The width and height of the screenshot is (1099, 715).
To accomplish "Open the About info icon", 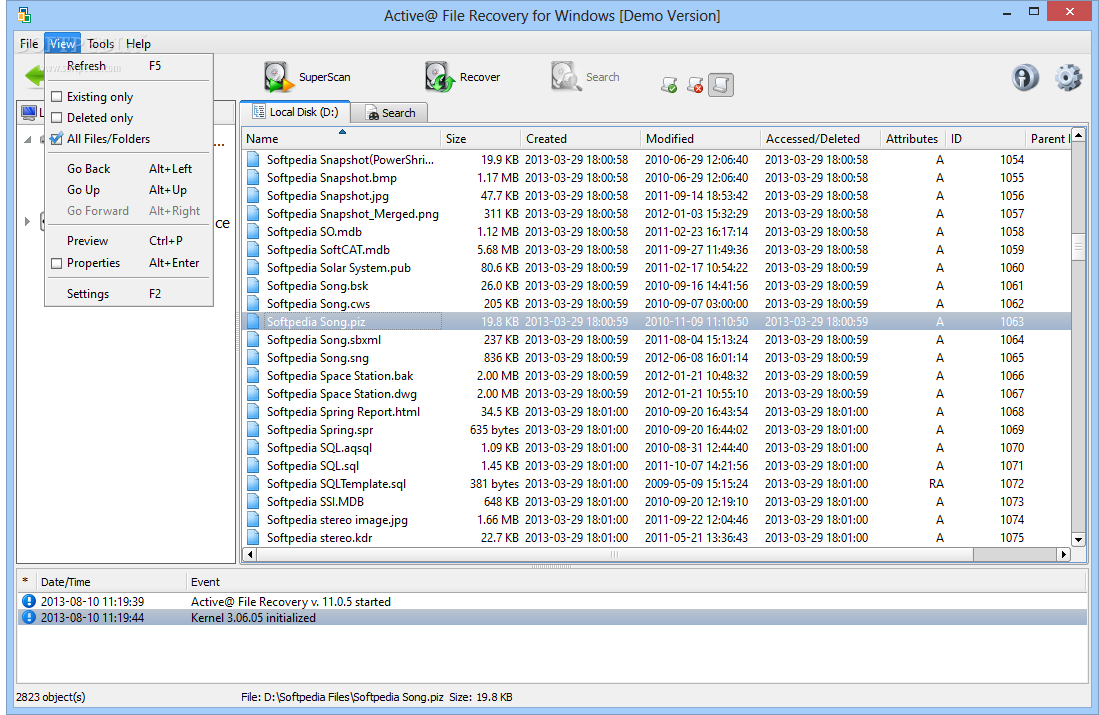I will click(x=1025, y=77).
